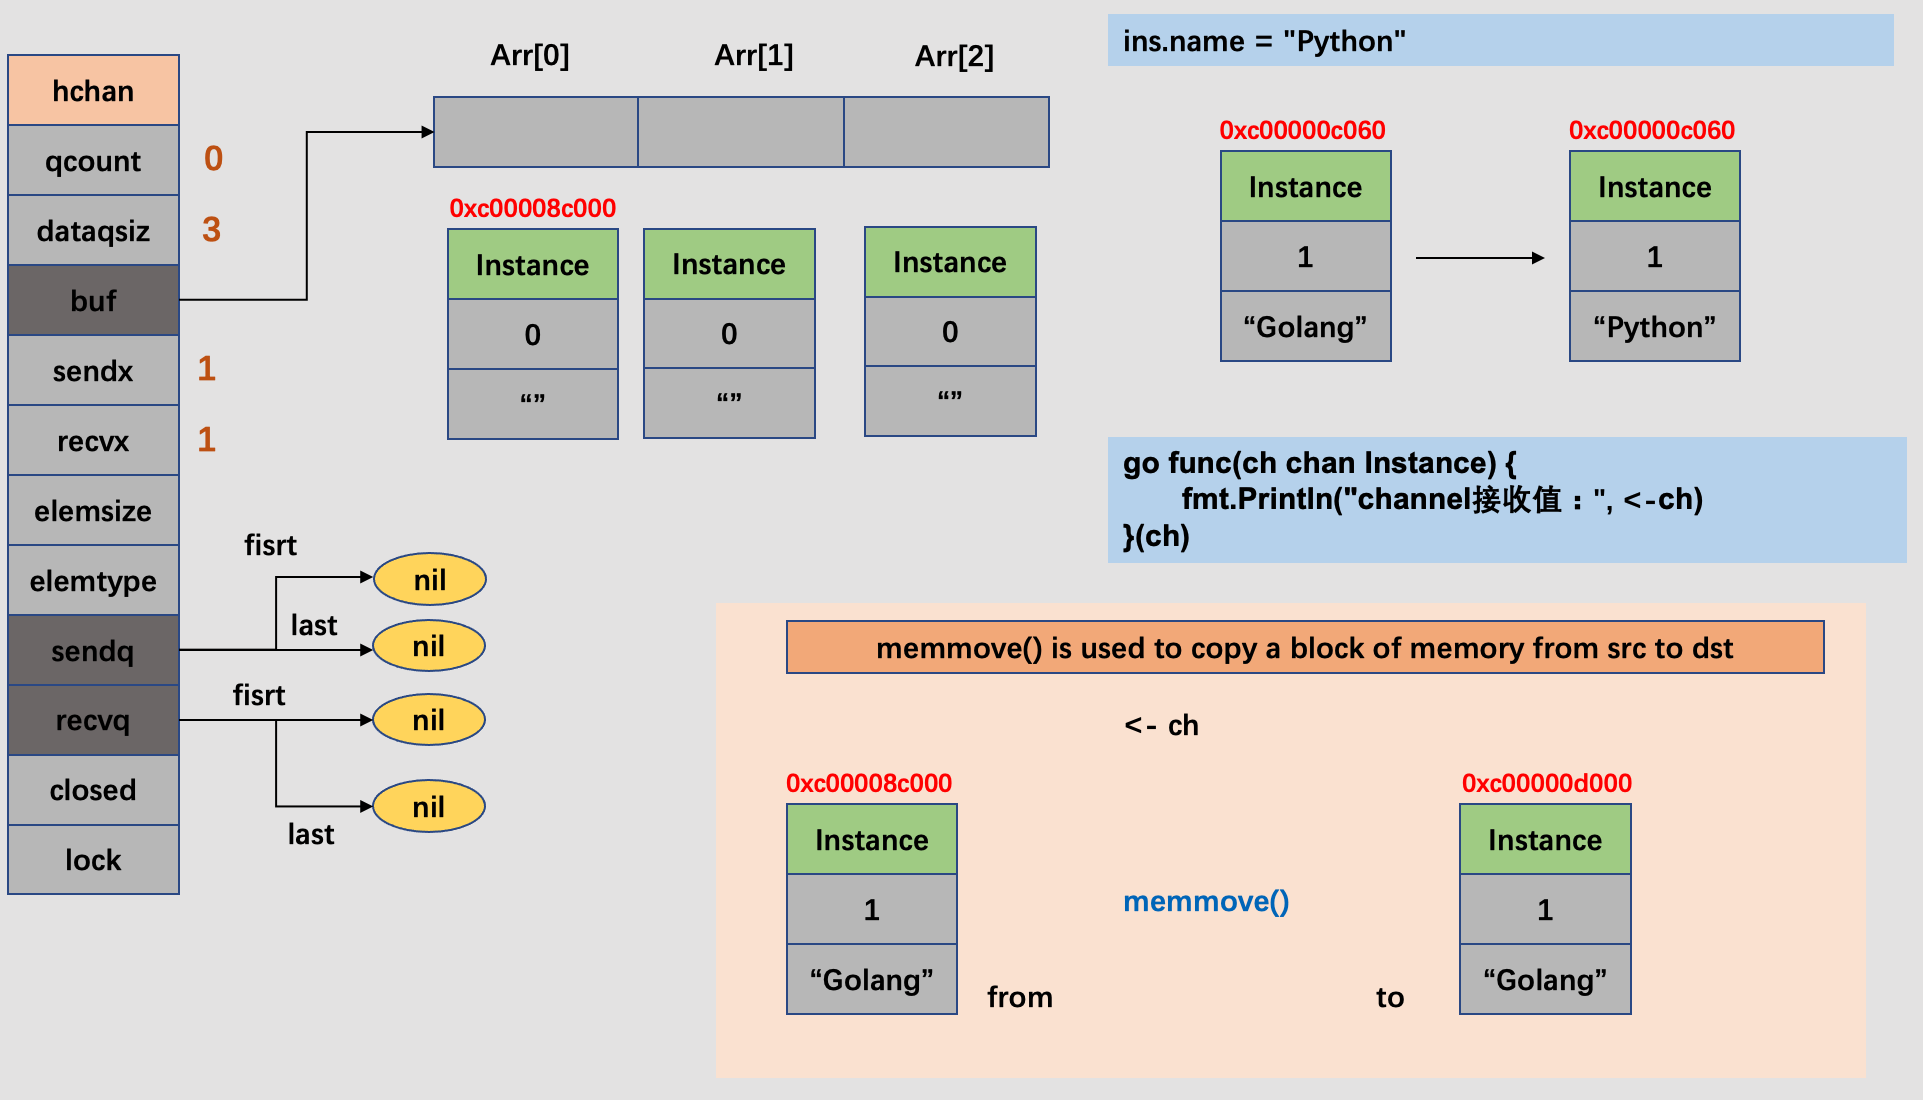Click the recvq field cell
The width and height of the screenshot is (1923, 1100).
pyautogui.click(x=93, y=720)
